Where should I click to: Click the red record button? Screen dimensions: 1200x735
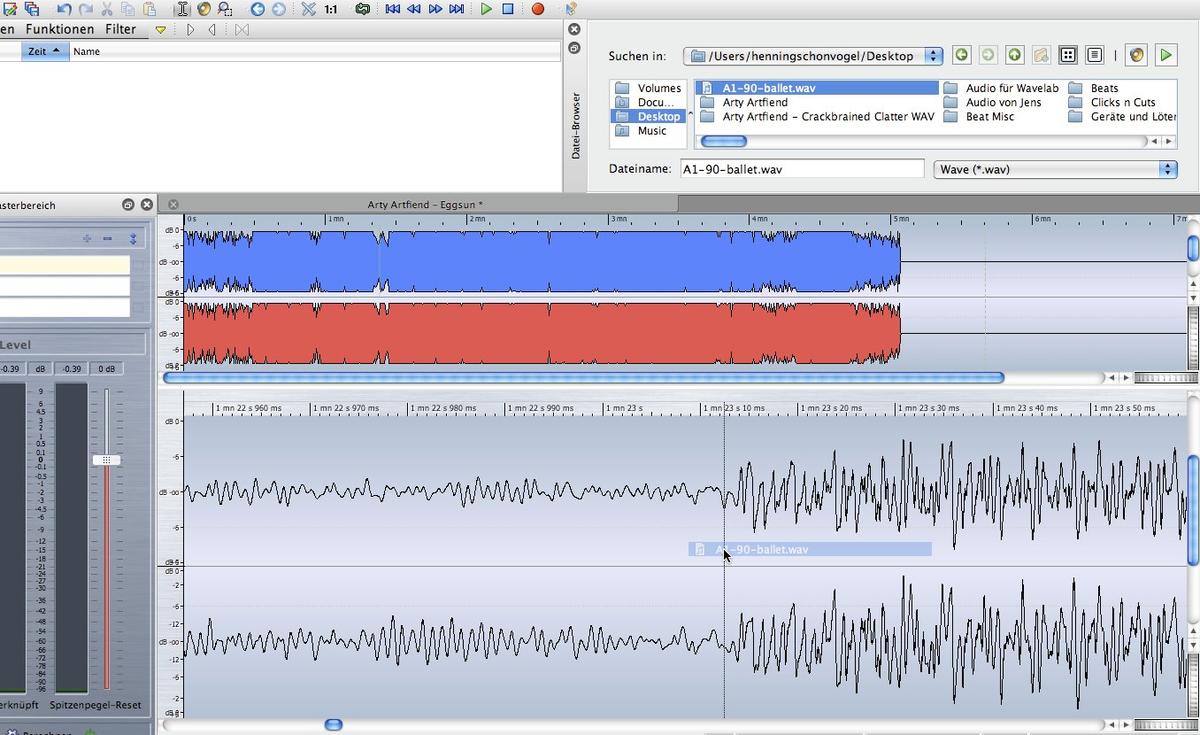point(538,9)
